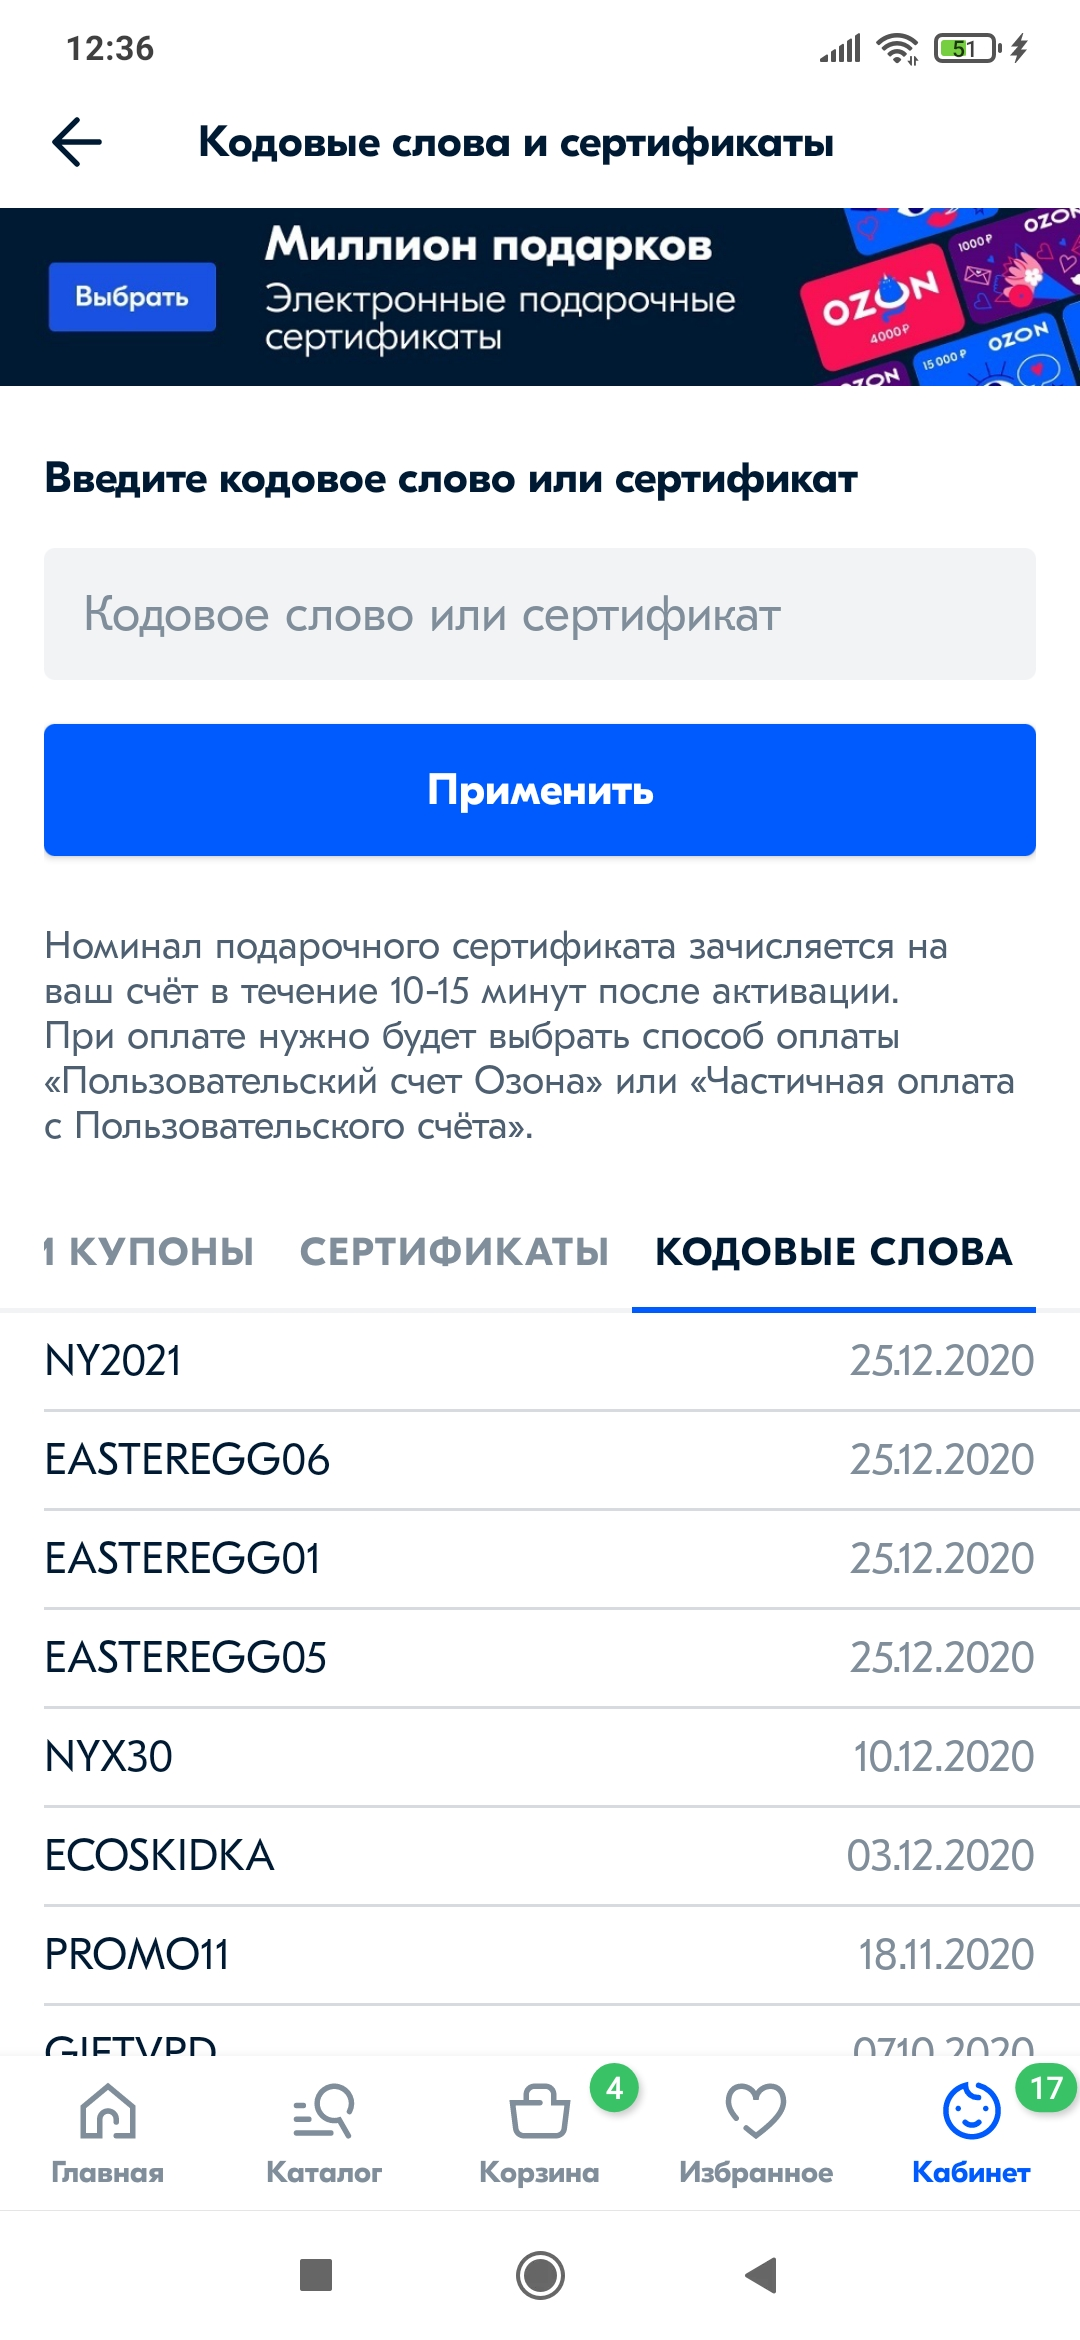Viewport: 1080px width, 2340px height.
Task: Switch to the СЕРТИФИКАТЫ tab
Action: [454, 1252]
